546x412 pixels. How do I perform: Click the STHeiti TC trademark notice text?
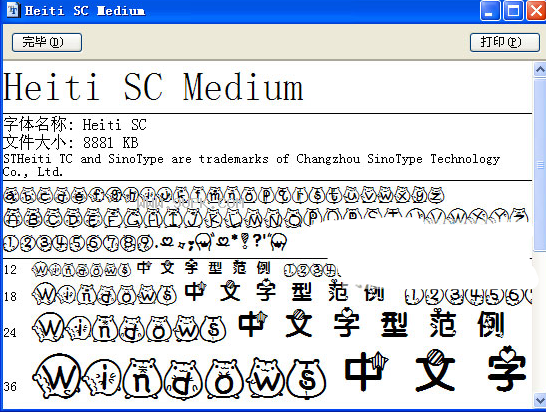coord(251,165)
